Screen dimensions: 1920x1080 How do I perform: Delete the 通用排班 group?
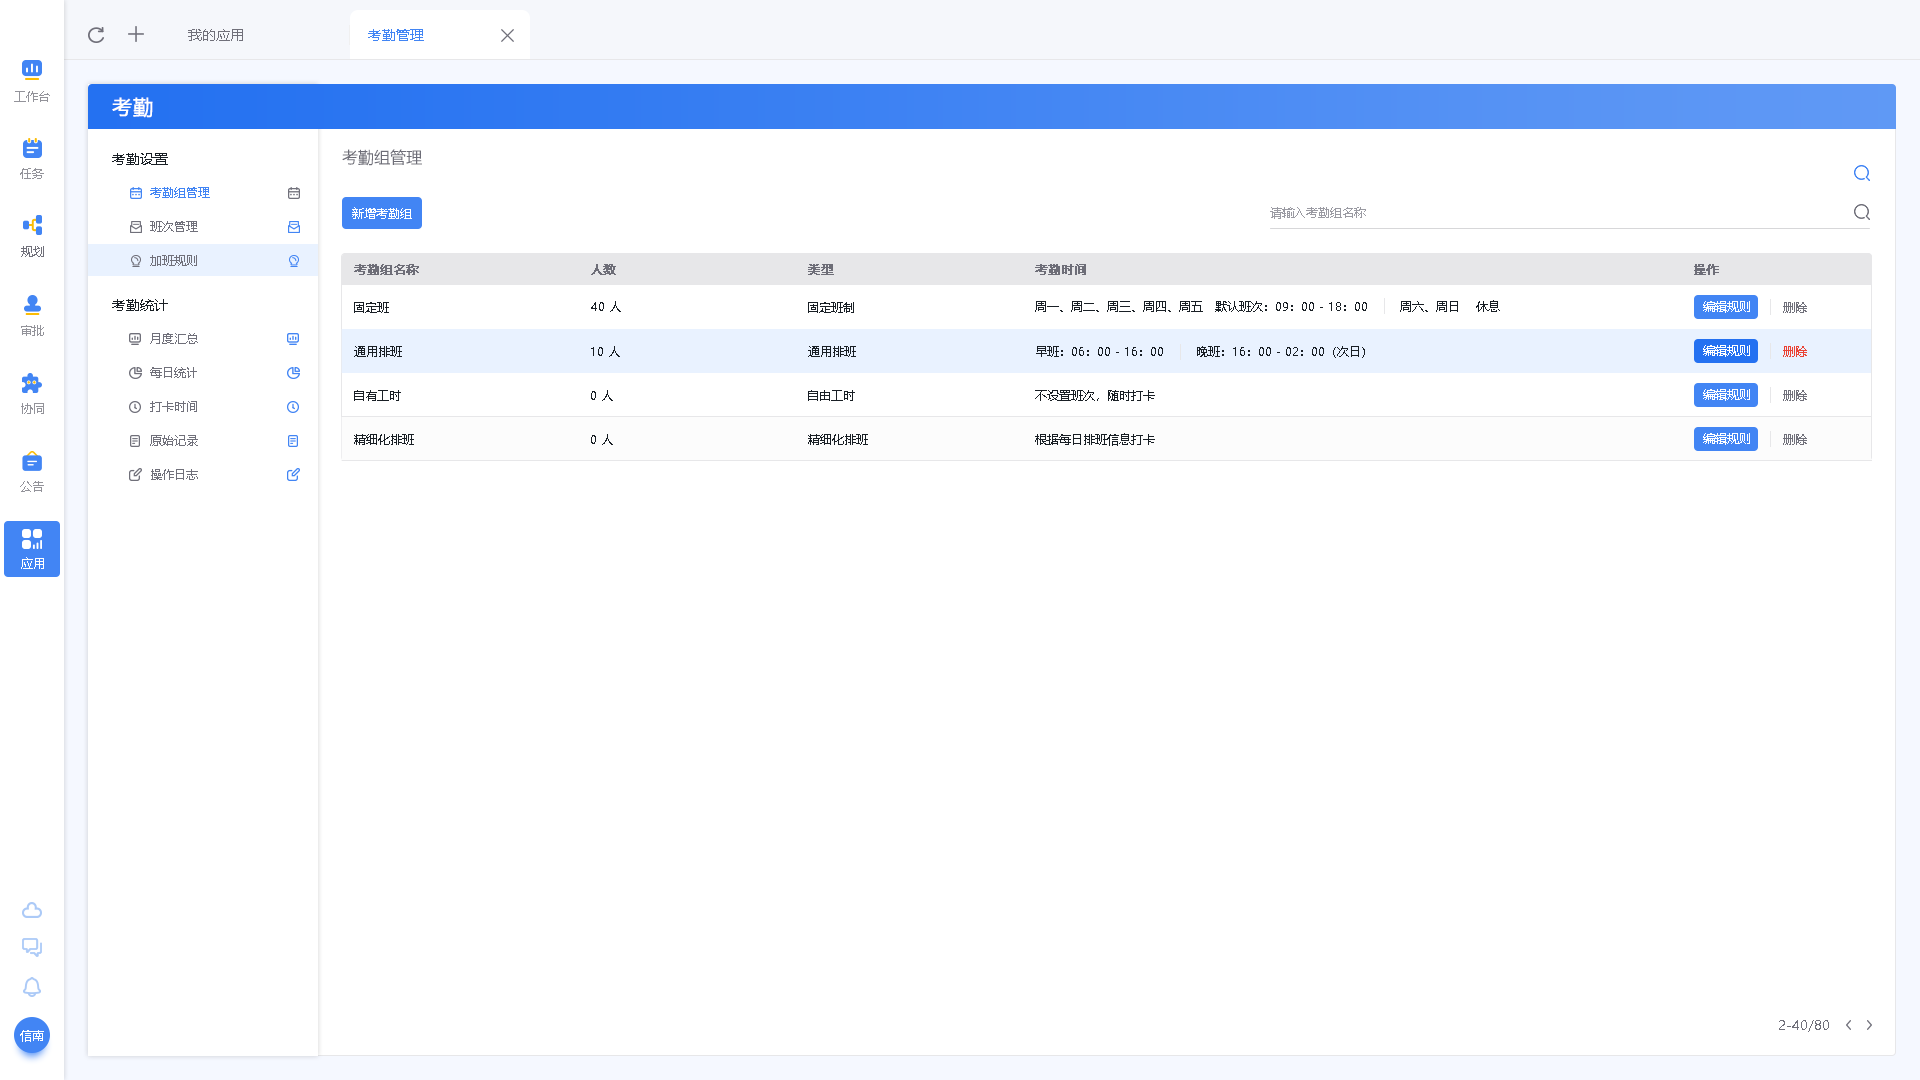click(1794, 351)
